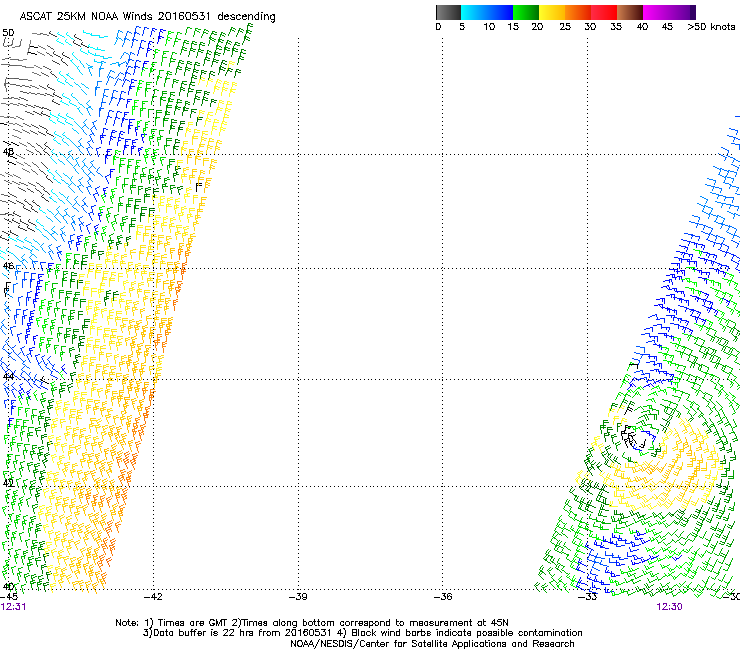The height and width of the screenshot is (650, 740).
Task: Click the 46 latitude axis label
Action: pos(8,266)
